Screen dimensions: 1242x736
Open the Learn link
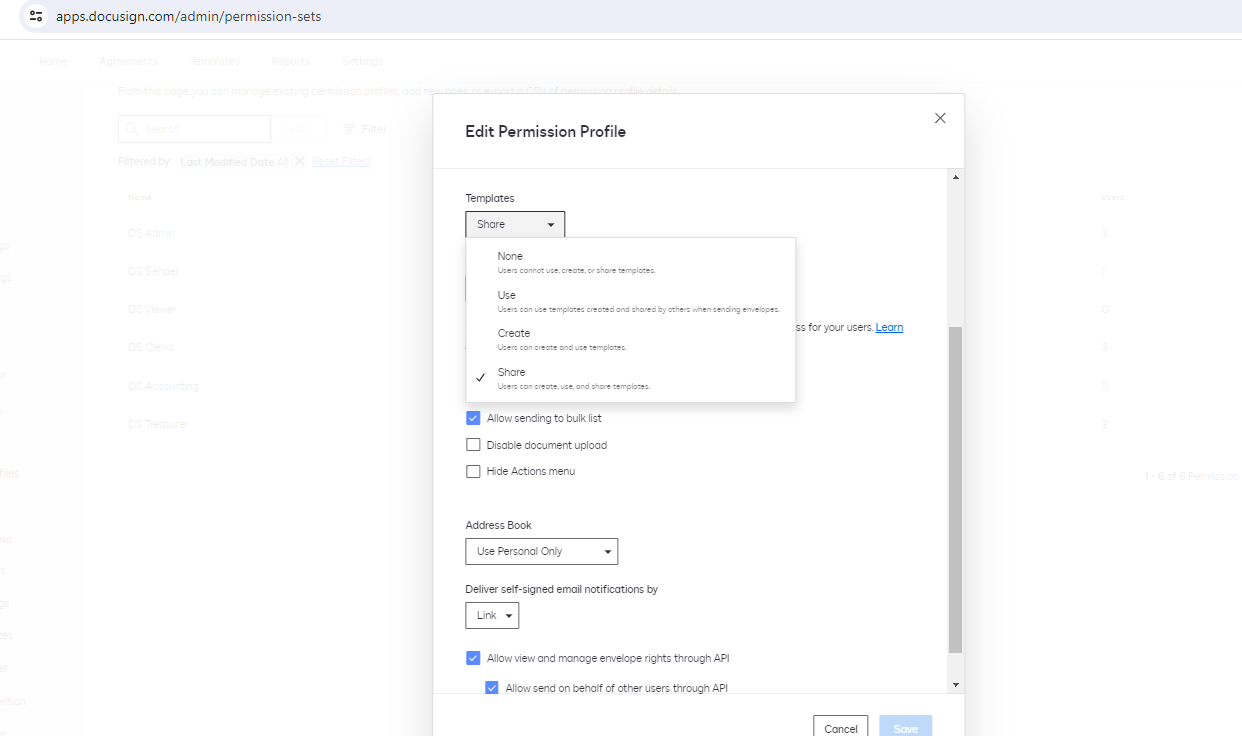889,328
